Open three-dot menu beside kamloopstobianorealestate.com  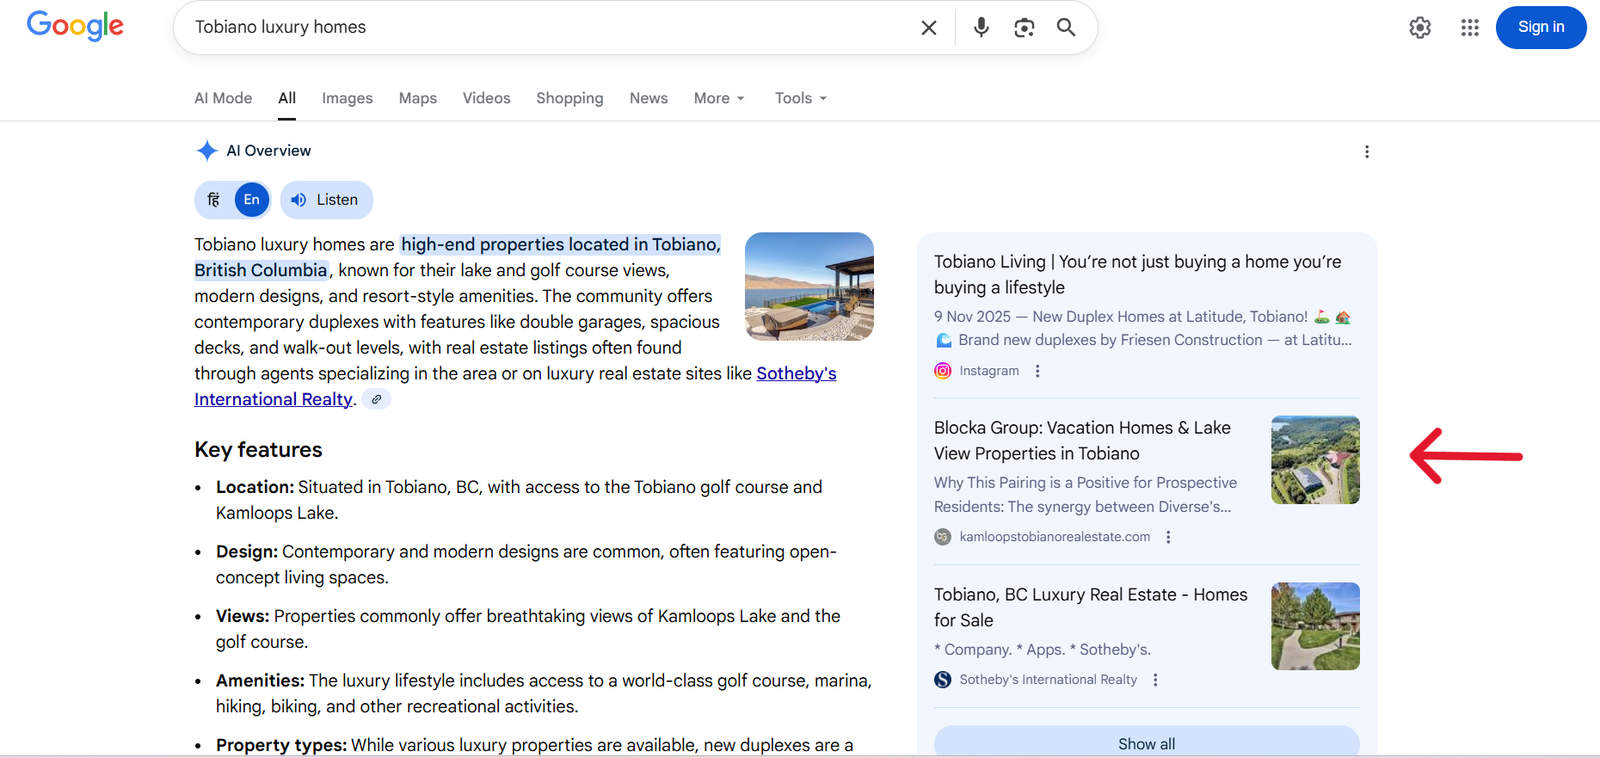[x=1168, y=537]
